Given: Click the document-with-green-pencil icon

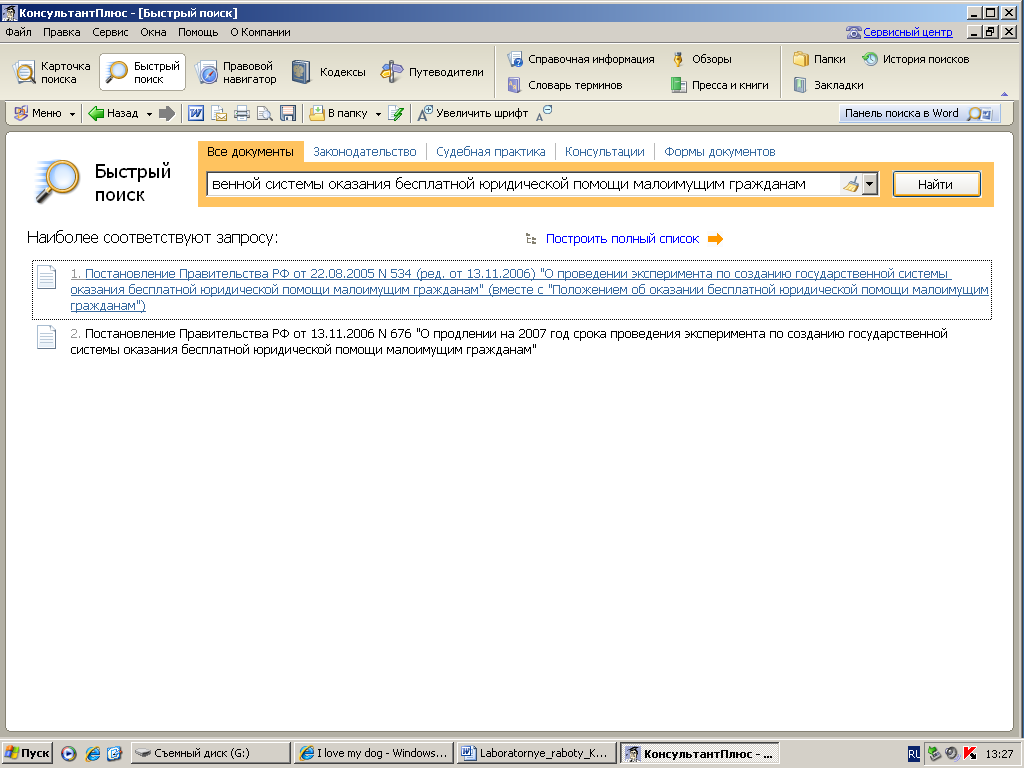Looking at the screenshot, I should 396,113.
